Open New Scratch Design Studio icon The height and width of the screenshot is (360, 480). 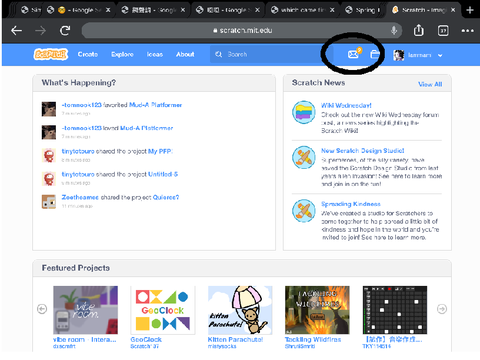[x=304, y=157]
